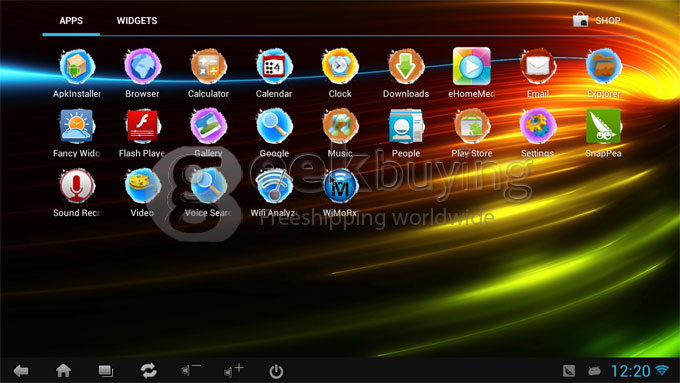Open the People contacts app
This screenshot has width=680, height=383.
point(406,134)
